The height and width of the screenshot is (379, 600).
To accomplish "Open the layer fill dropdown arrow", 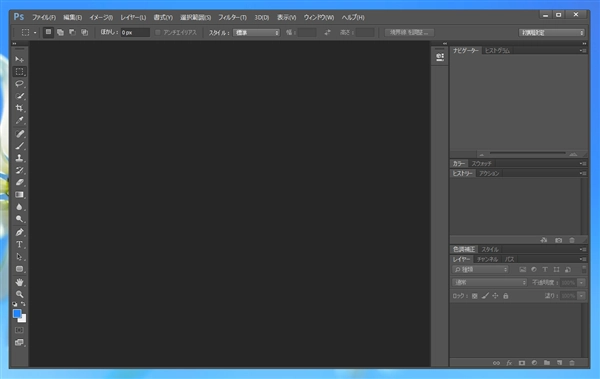I will click(x=581, y=296).
